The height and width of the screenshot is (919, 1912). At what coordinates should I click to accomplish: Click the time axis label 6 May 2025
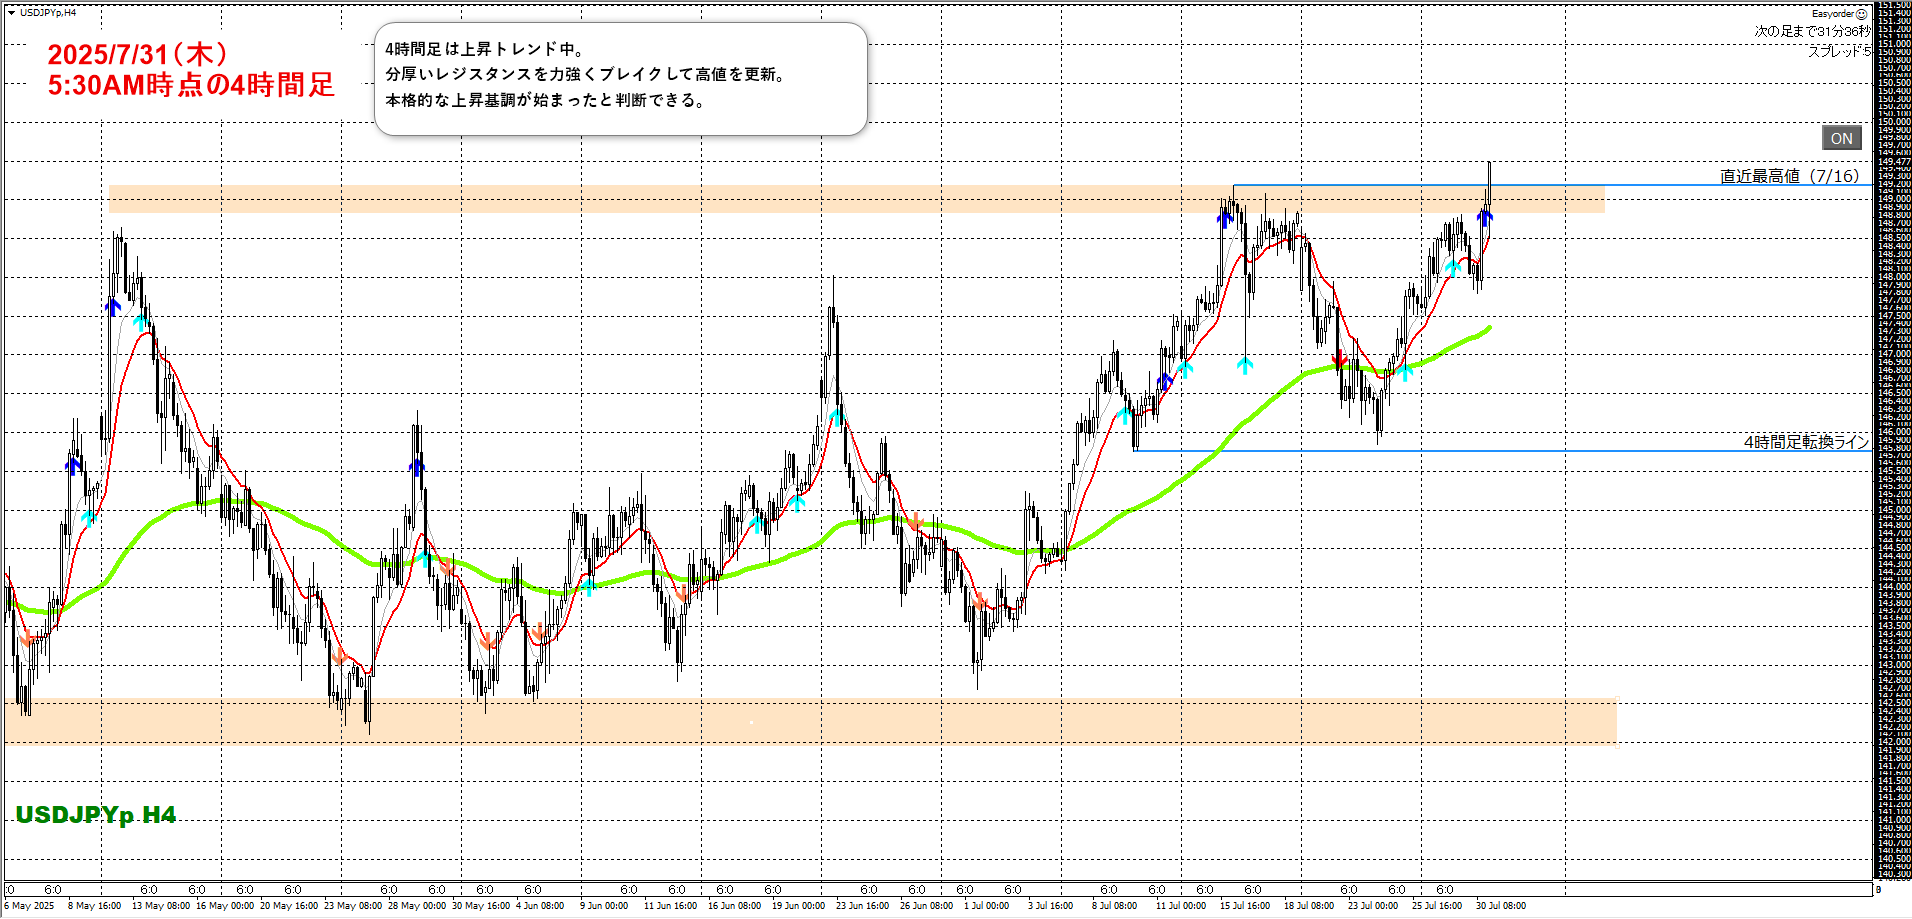[29, 906]
